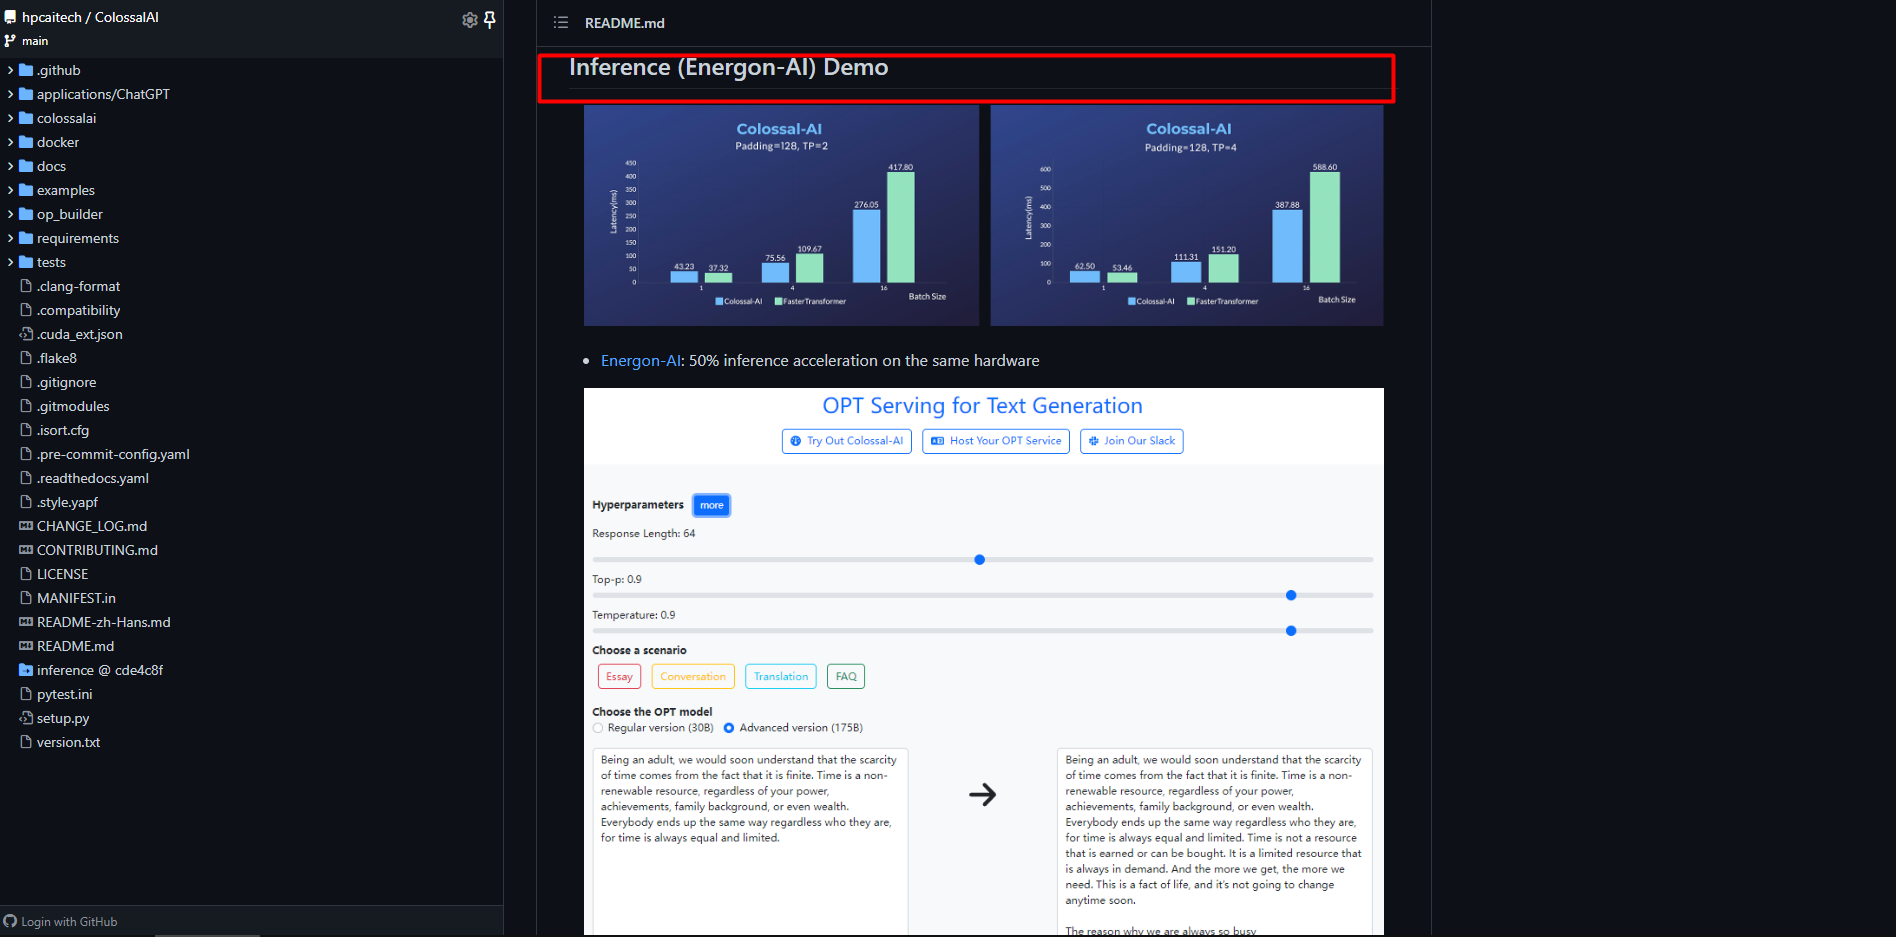This screenshot has width=1896, height=937.
Task: Expand the op_builder folder chevron
Action: click(x=10, y=214)
